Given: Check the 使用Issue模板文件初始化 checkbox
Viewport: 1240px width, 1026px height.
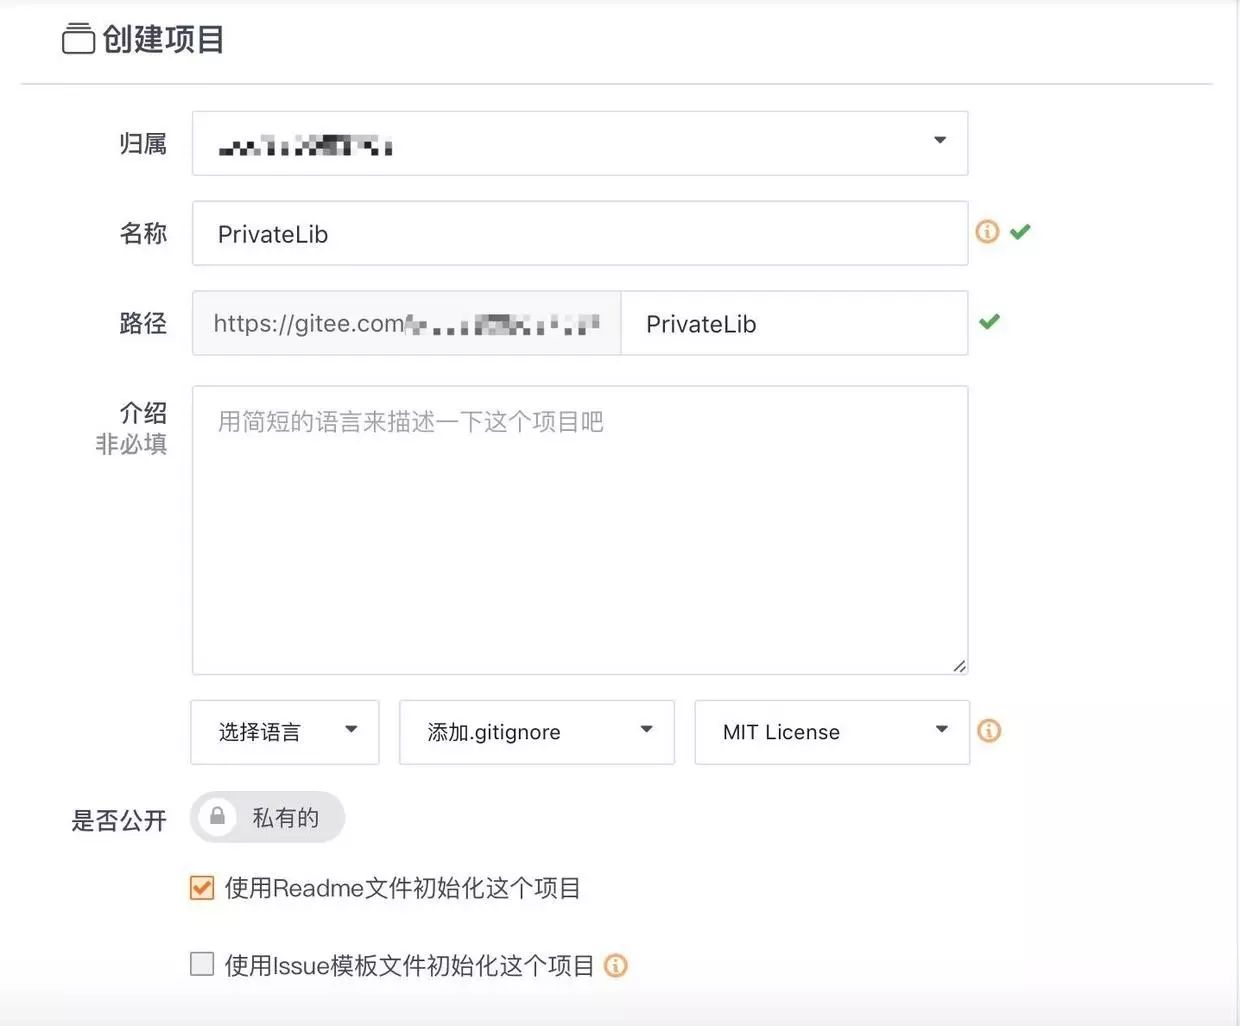Looking at the screenshot, I should pos(202,964).
